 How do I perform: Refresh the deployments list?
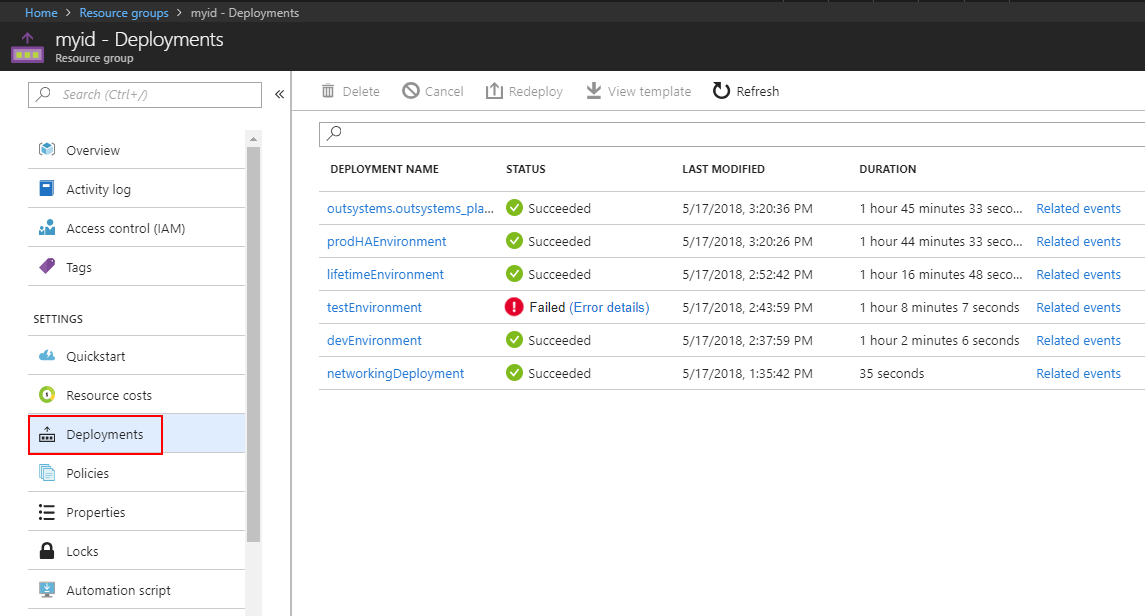(745, 91)
